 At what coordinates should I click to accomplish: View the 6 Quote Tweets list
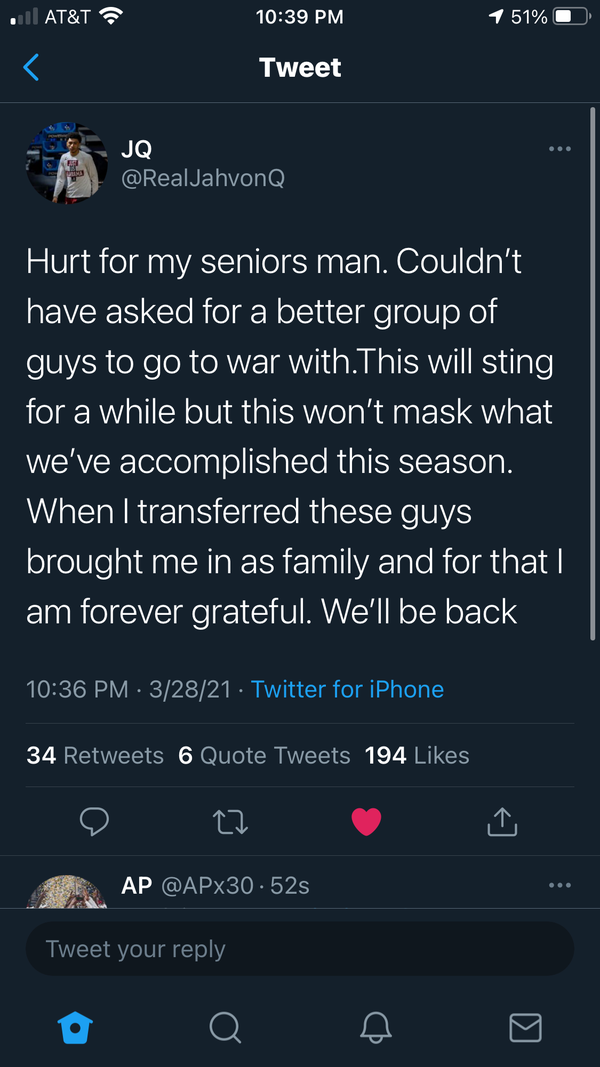(x=264, y=755)
